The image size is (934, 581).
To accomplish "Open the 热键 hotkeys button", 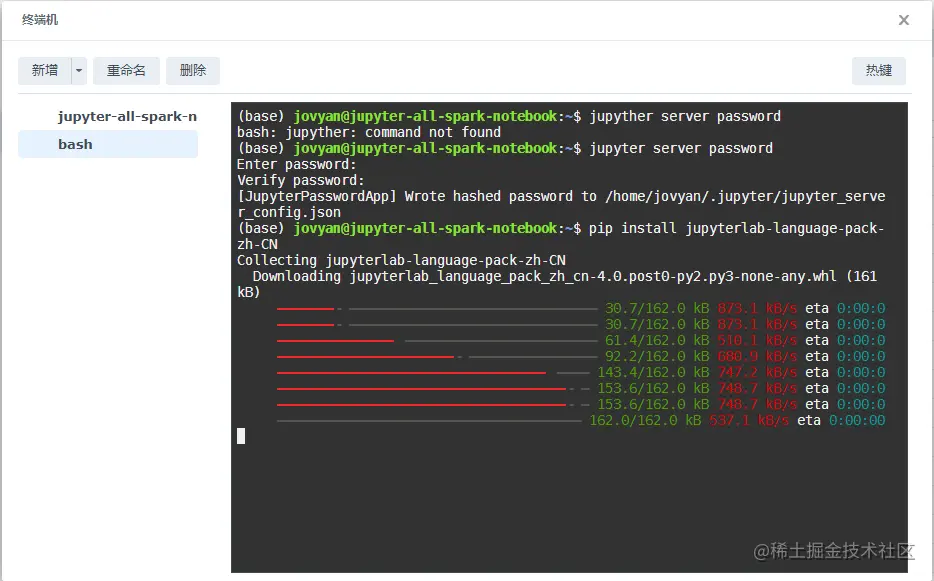I will tap(879, 71).
